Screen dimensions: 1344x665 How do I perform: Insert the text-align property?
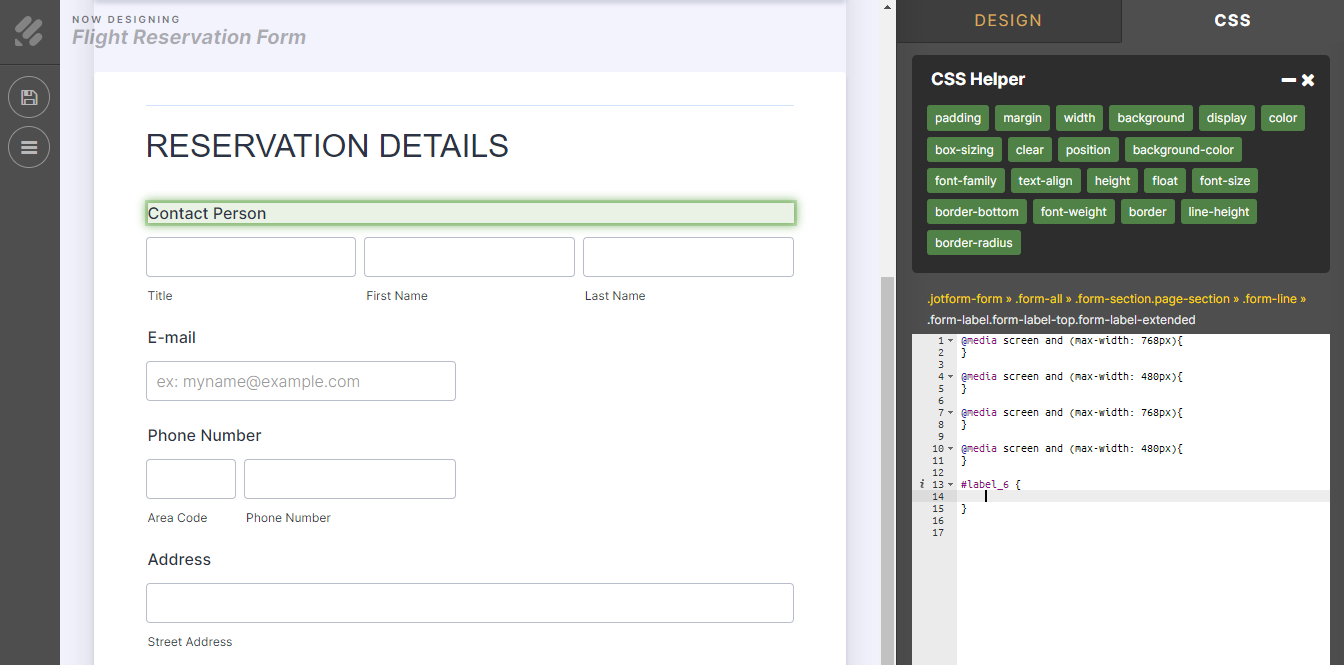1045,181
